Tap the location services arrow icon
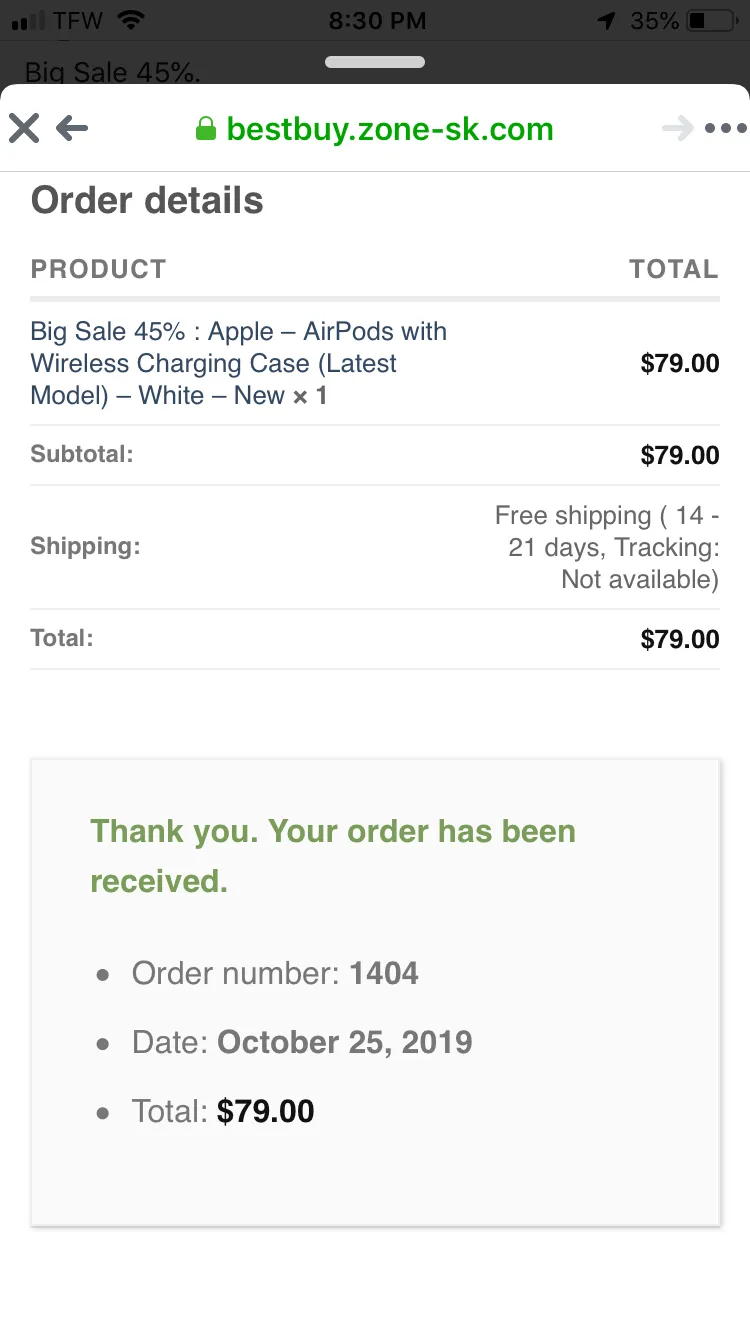This screenshot has height=1334, width=750. tap(606, 20)
